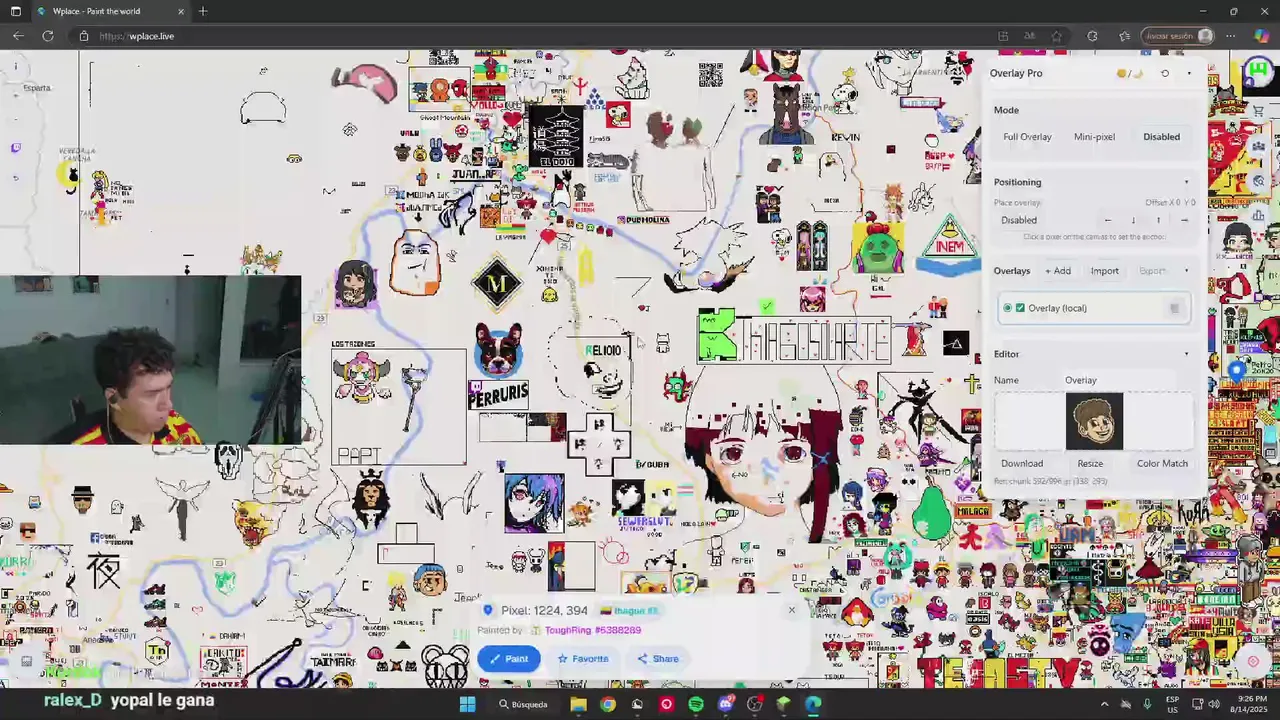This screenshot has width=1280, height=720.
Task: Click the Iniciar sesión profile button
Action: (x=1178, y=36)
